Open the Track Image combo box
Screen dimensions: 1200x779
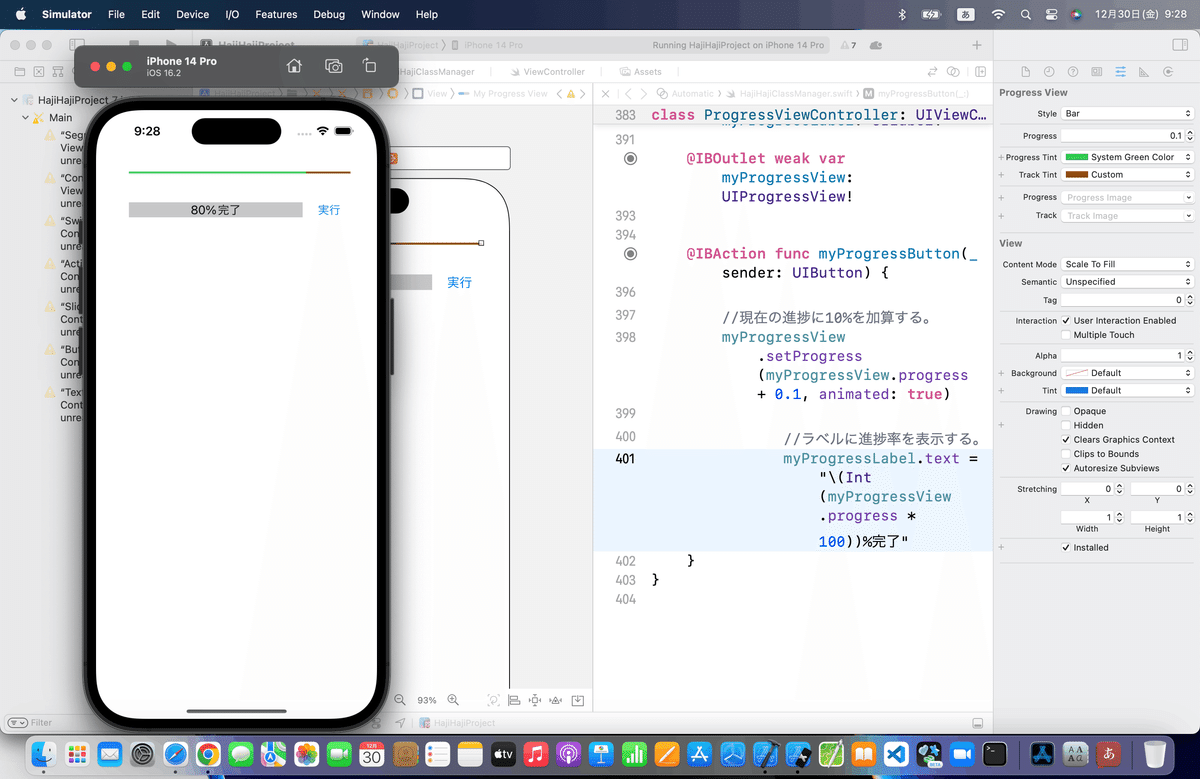(x=1127, y=215)
